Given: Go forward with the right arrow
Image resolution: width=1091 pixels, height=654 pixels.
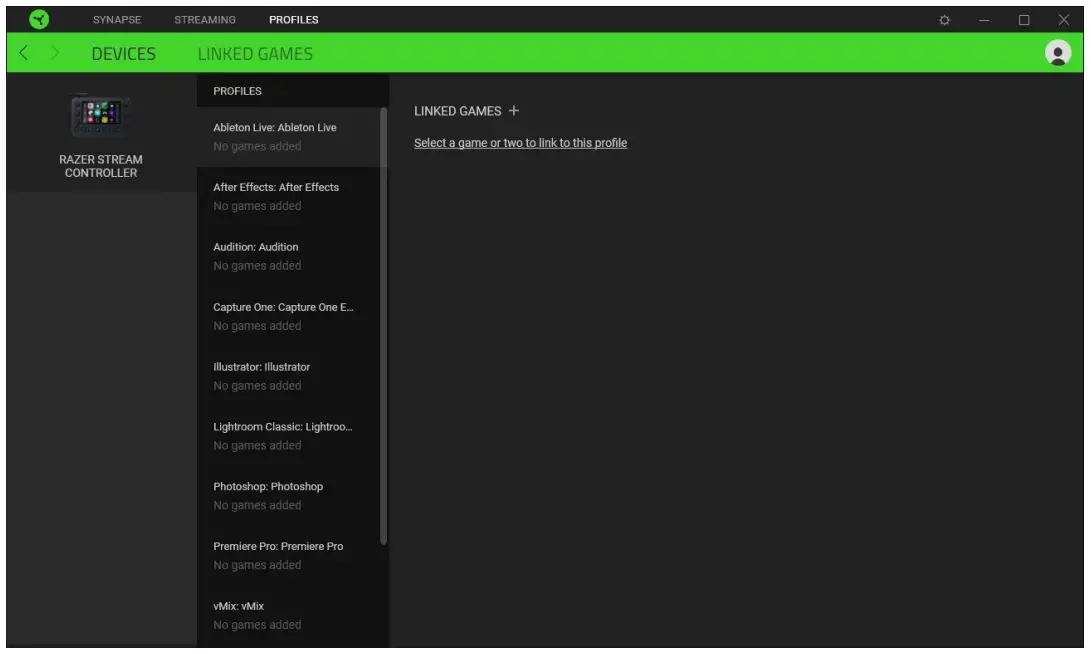Looking at the screenshot, I should click(55, 53).
